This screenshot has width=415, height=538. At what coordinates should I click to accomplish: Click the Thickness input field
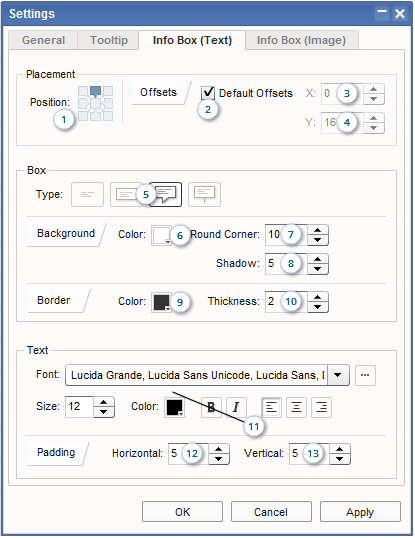click(286, 302)
